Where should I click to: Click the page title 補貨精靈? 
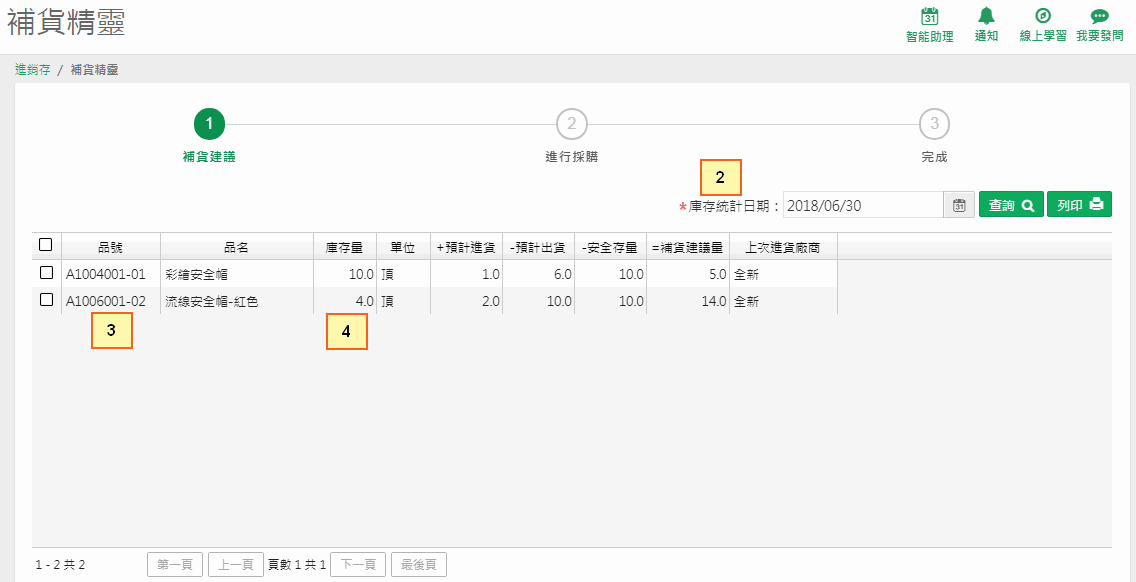(67, 23)
